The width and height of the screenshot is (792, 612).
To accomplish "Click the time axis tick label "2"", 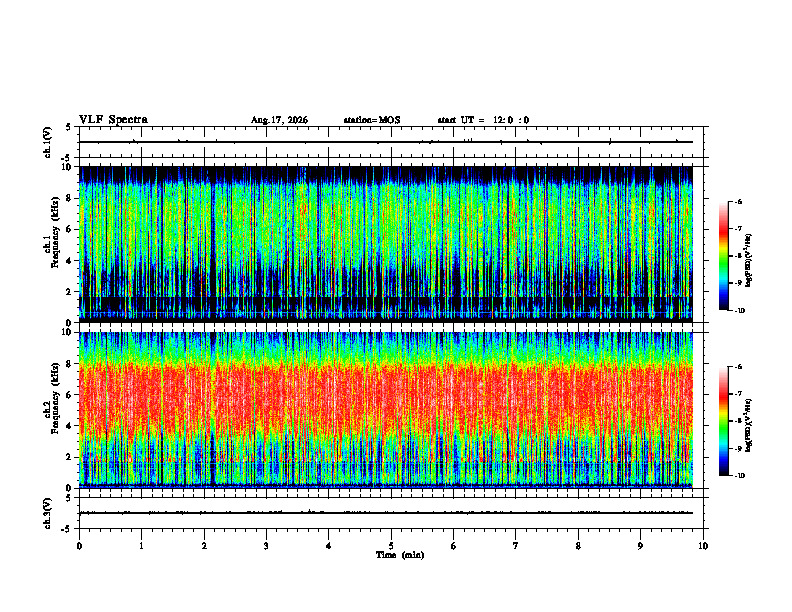I will (204, 546).
